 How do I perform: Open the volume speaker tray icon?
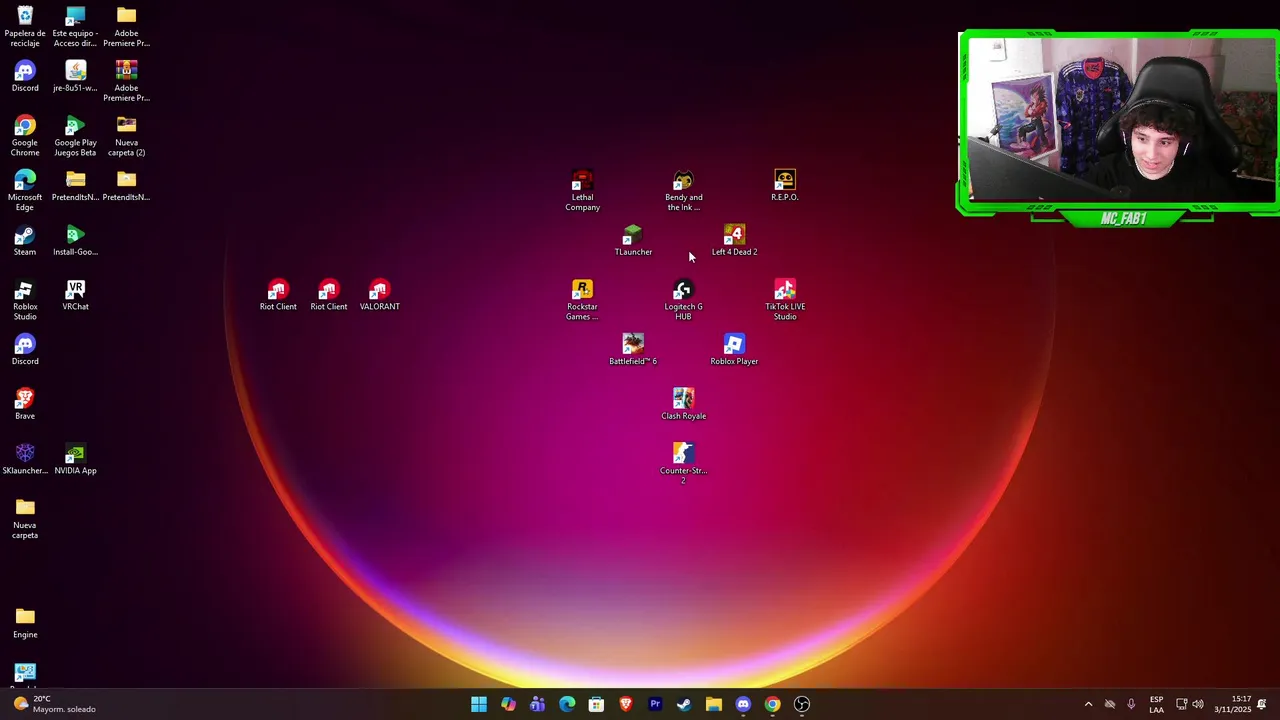1198,704
